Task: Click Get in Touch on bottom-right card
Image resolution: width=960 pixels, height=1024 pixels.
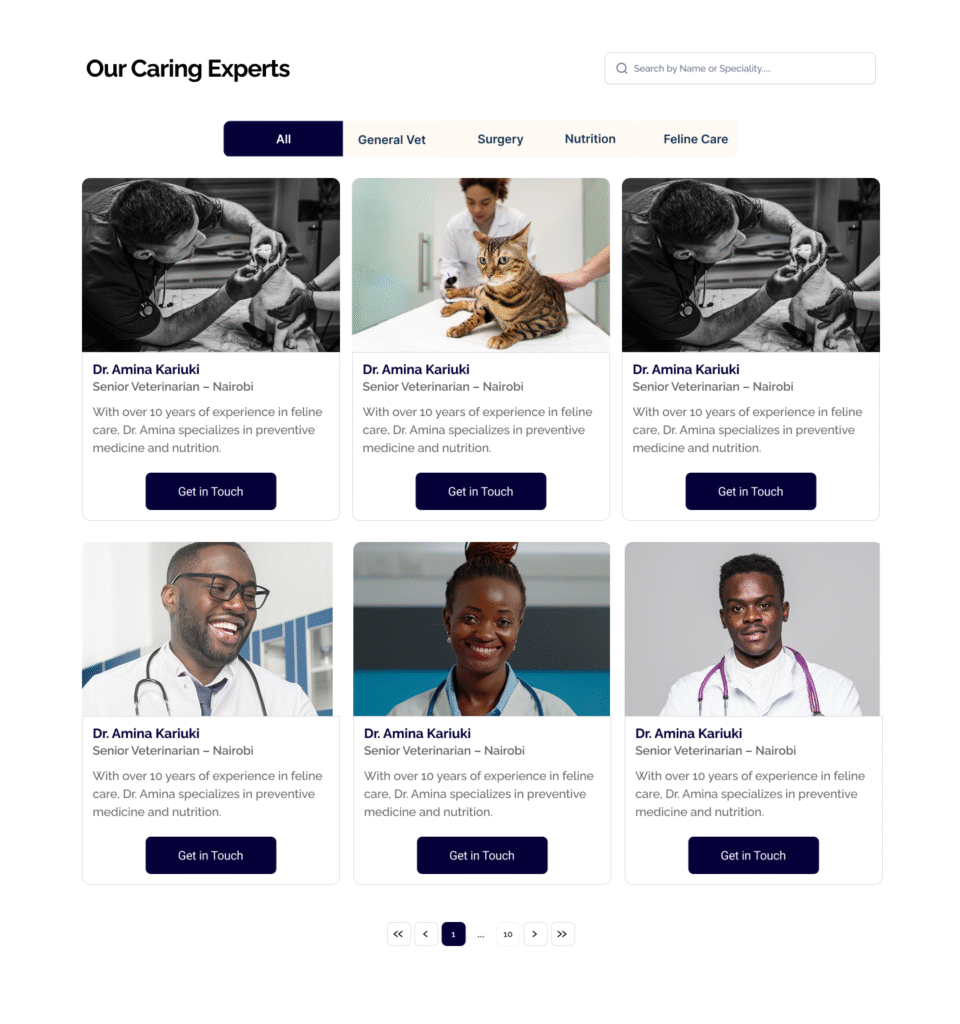Action: click(x=753, y=855)
